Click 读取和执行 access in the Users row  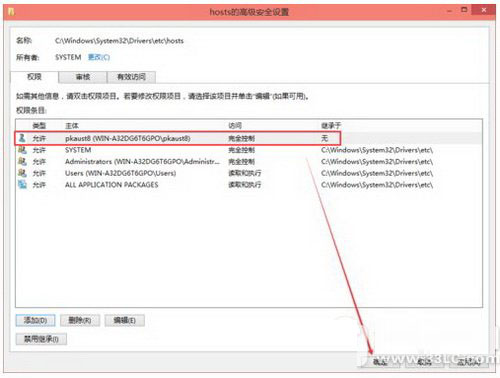point(245,173)
